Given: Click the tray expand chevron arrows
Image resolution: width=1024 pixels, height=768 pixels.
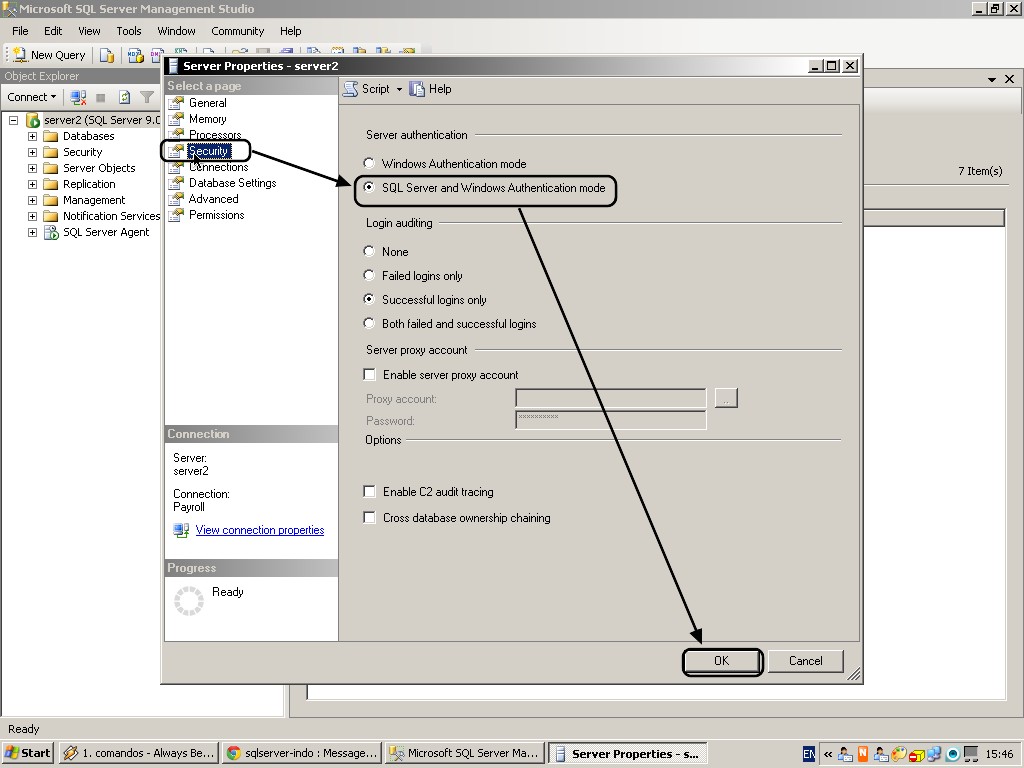Looking at the screenshot, I should coord(828,754).
